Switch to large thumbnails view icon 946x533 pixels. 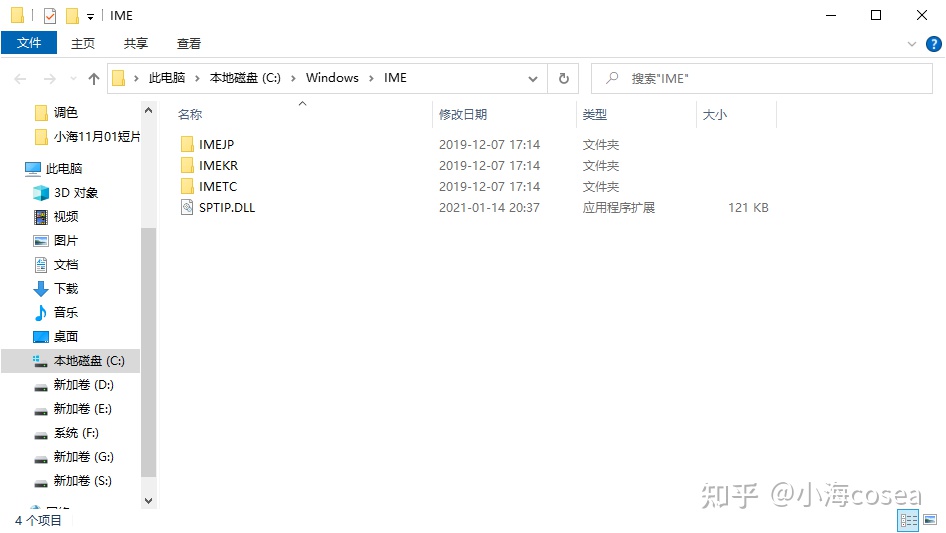[x=930, y=520]
